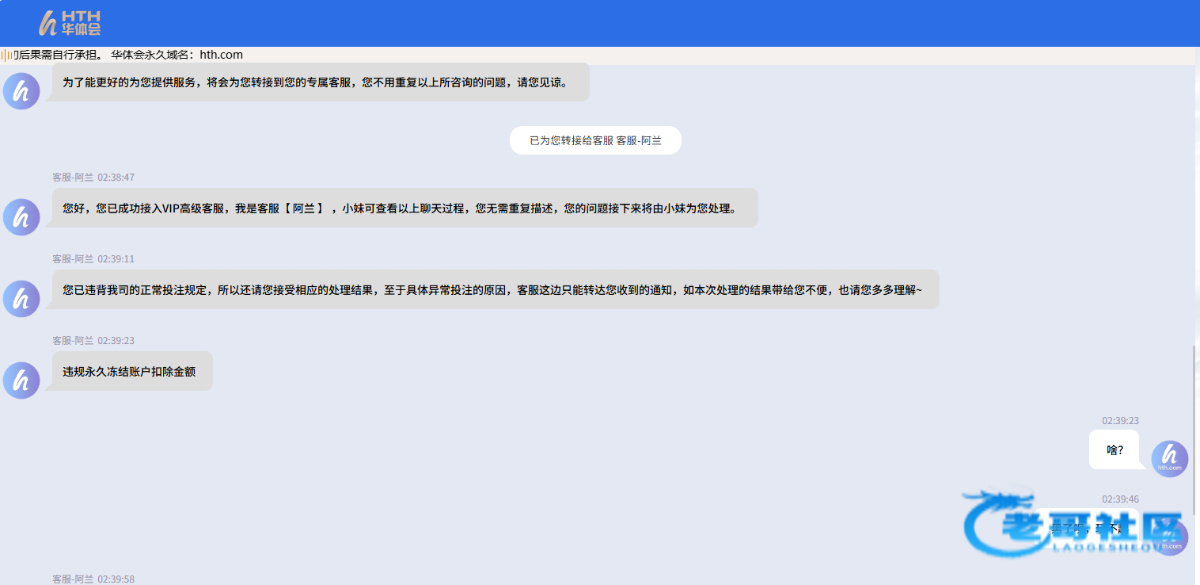Click the 02:39:46 timestamp above the user message
1200x585 pixels.
coord(1120,499)
